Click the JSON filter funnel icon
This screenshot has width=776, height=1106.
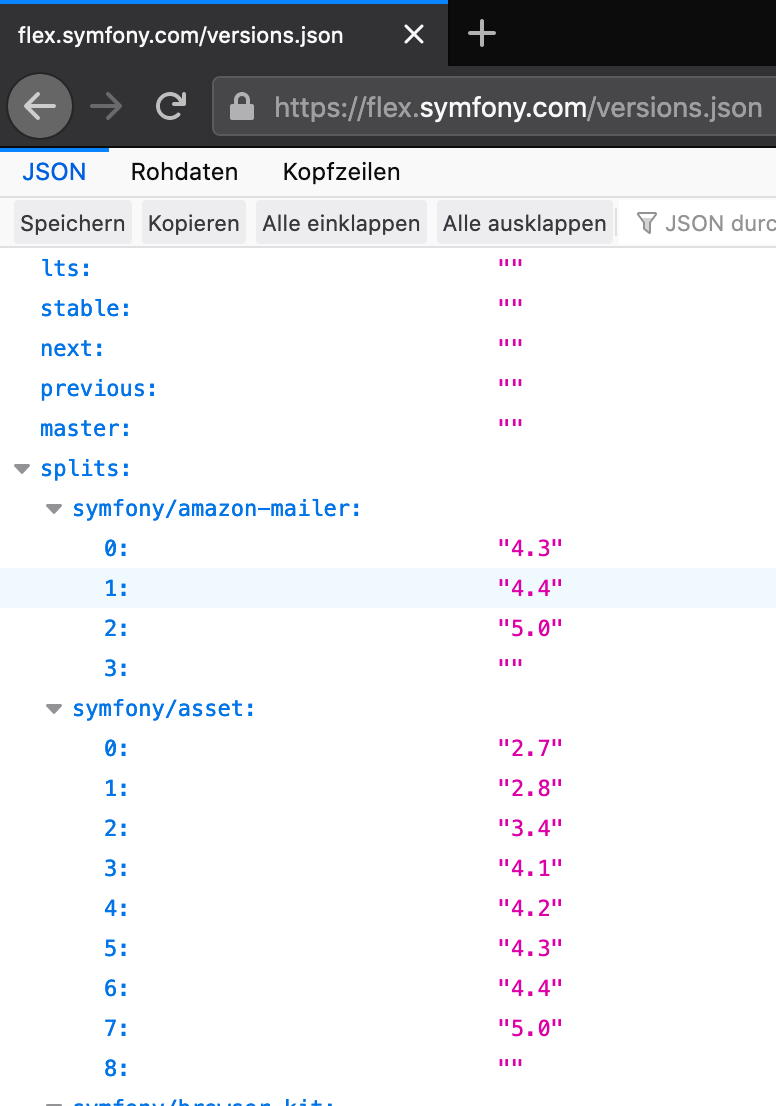646,223
